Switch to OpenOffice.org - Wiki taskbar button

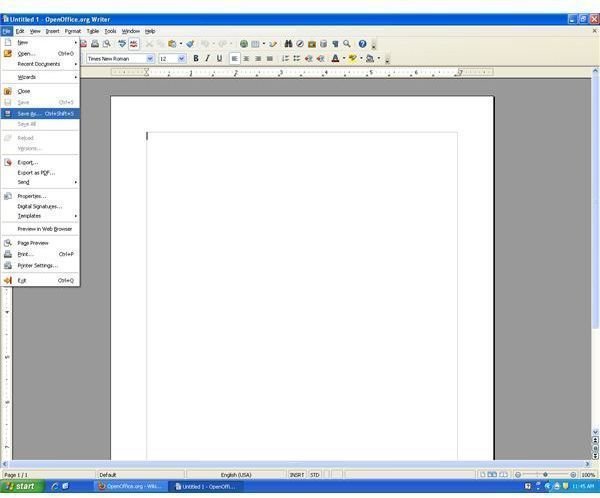click(130, 487)
